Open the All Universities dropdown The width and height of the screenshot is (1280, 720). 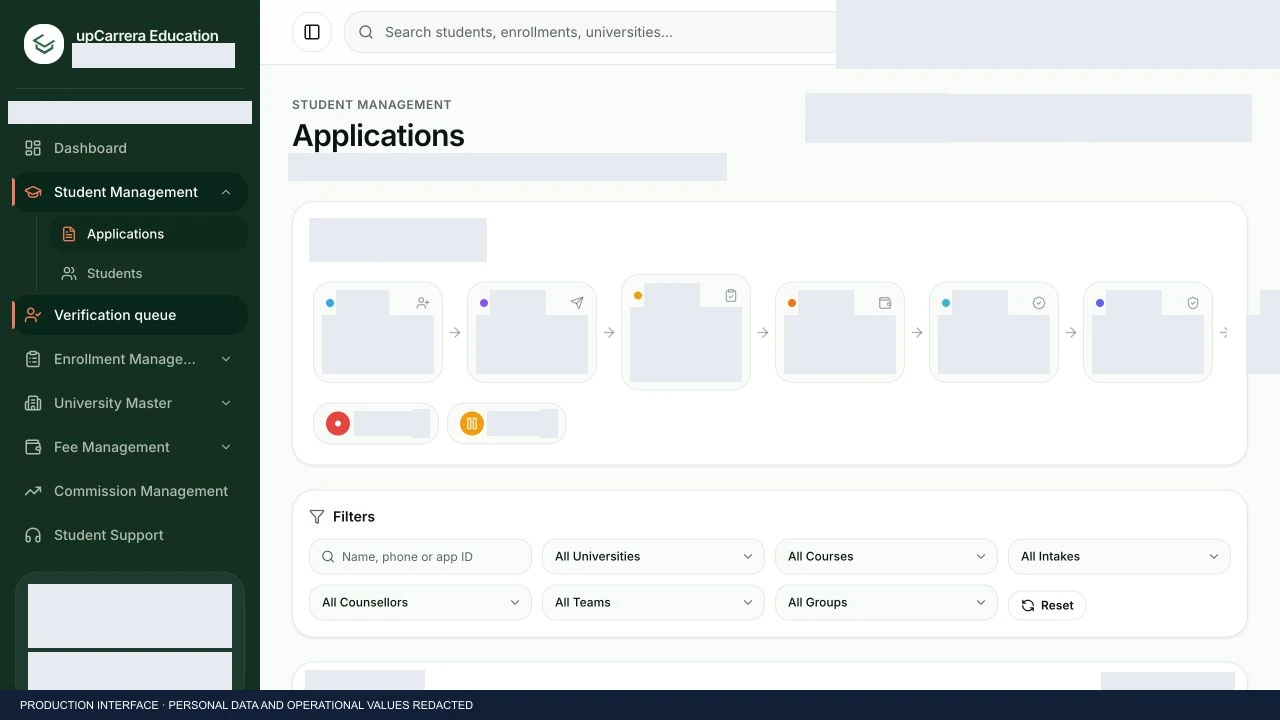point(653,557)
